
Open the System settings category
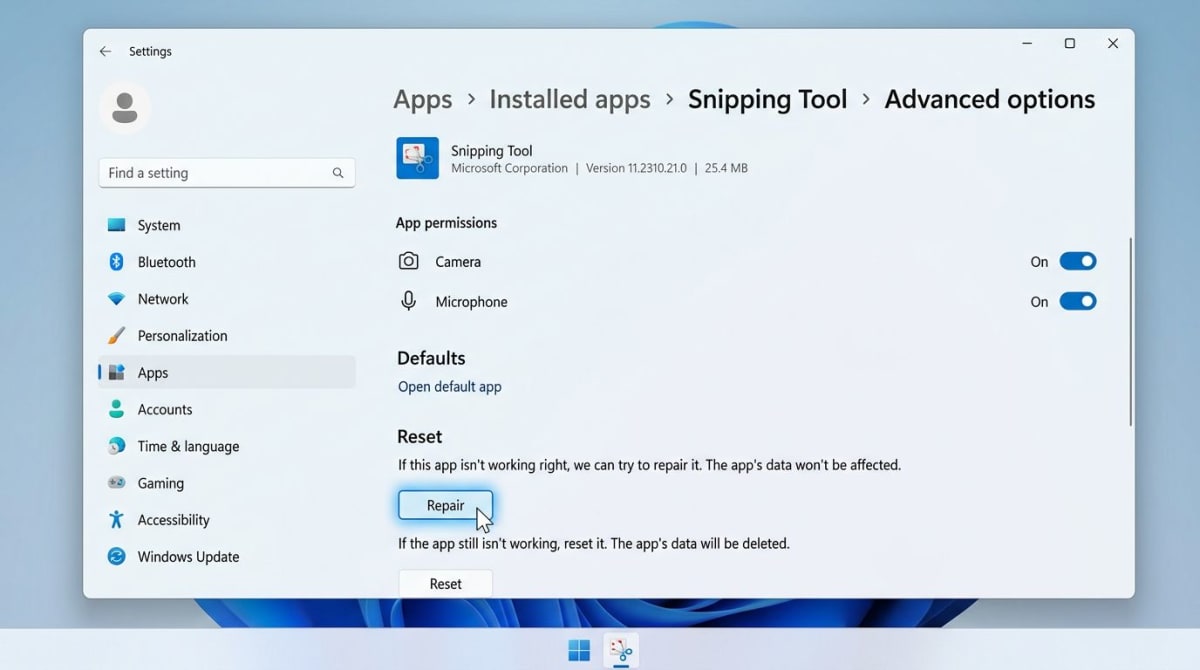227,225
